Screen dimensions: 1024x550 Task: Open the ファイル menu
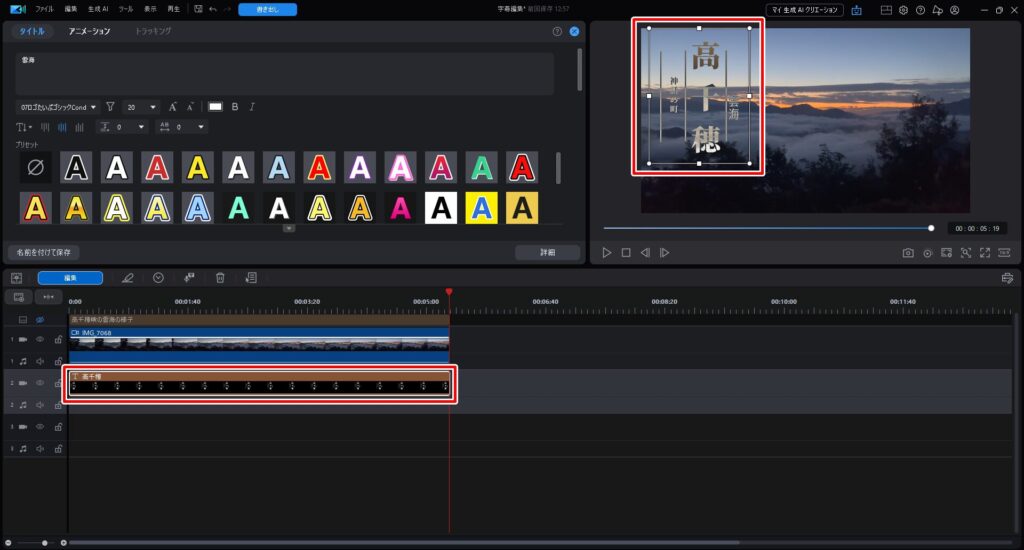point(45,9)
